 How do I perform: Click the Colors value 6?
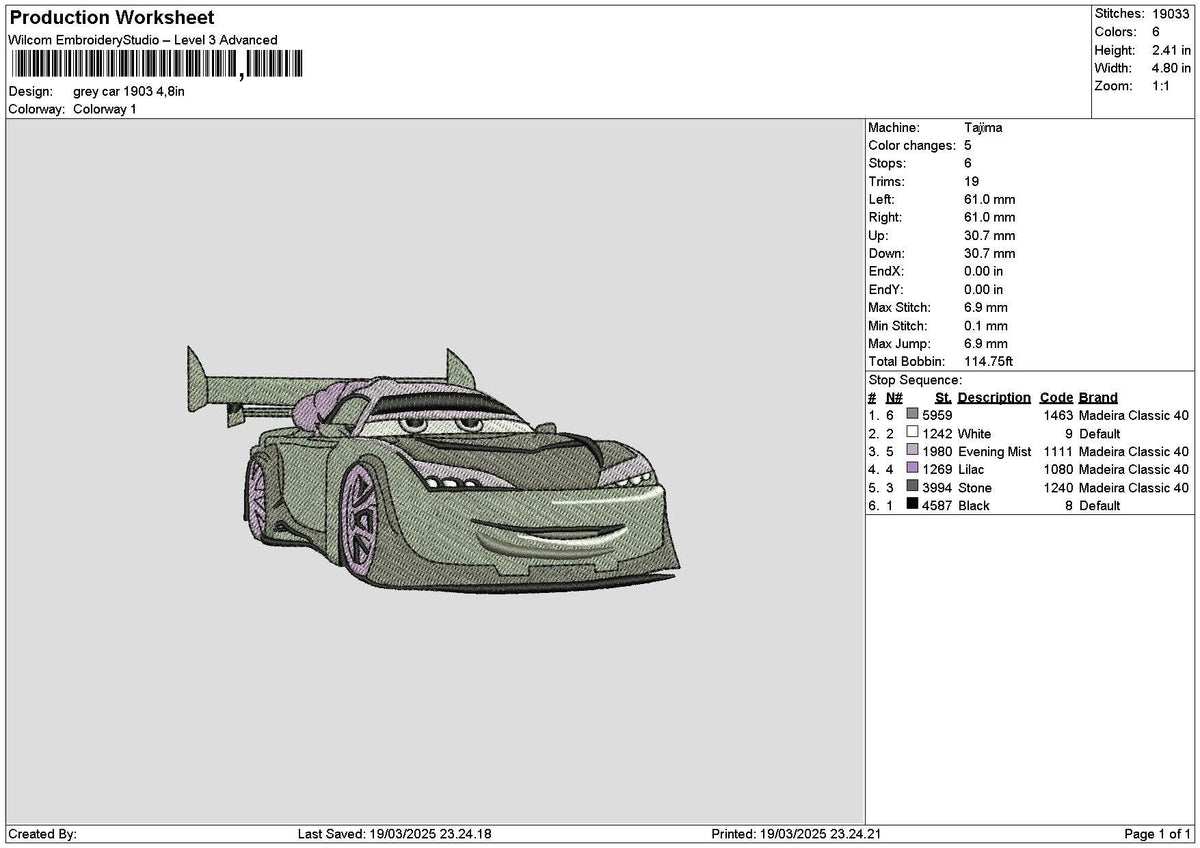click(1156, 32)
